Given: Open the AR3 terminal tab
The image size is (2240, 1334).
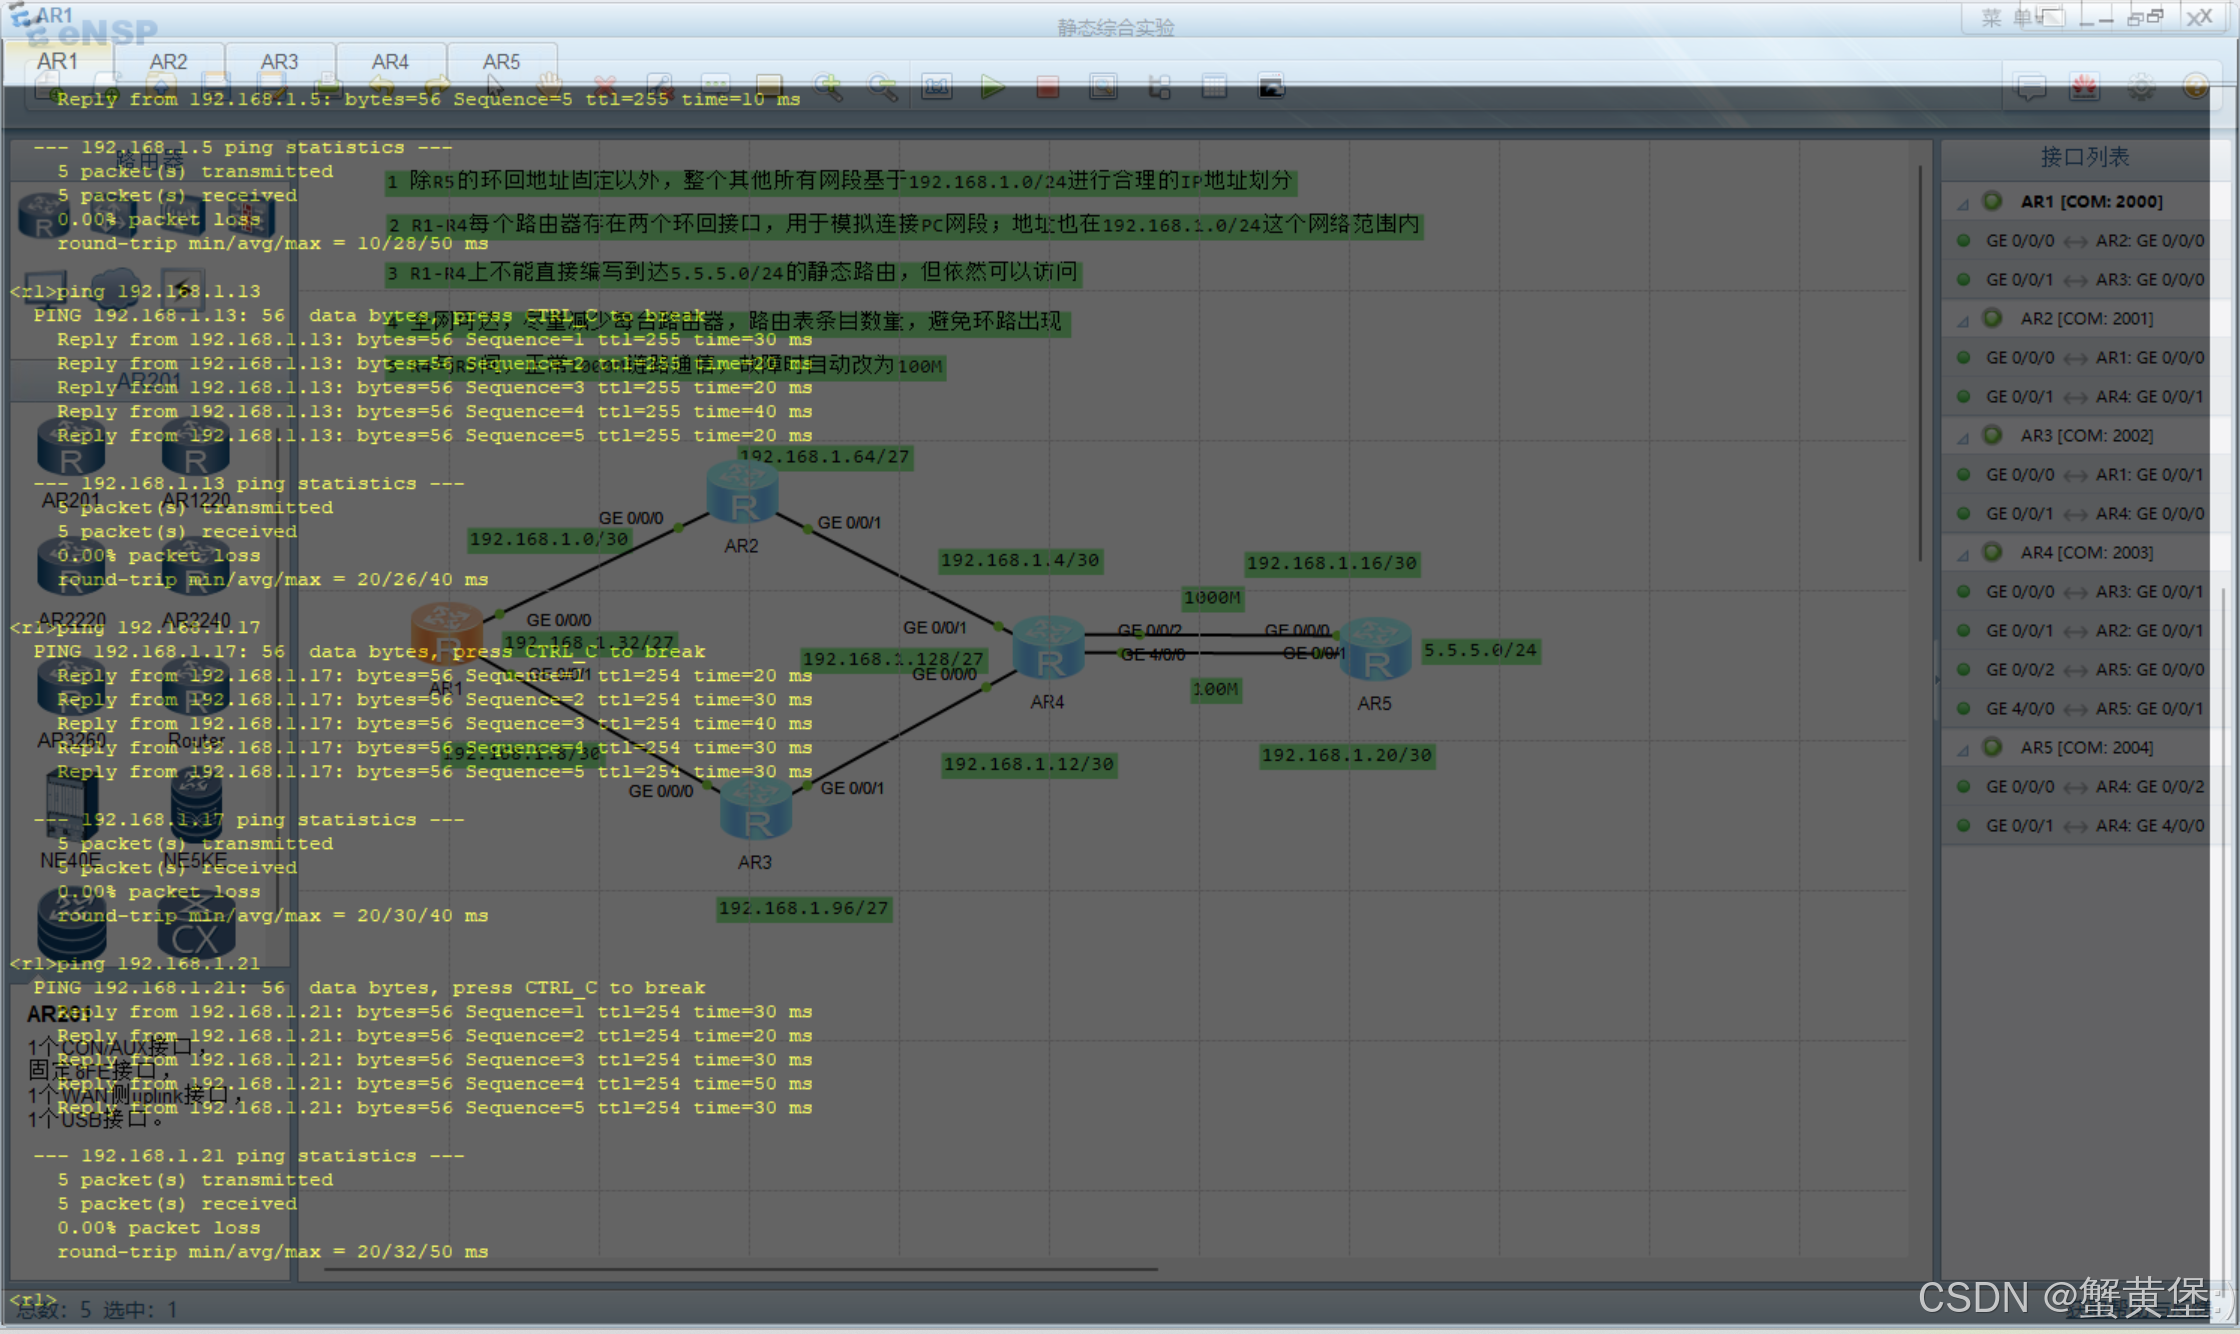Looking at the screenshot, I should (x=279, y=61).
